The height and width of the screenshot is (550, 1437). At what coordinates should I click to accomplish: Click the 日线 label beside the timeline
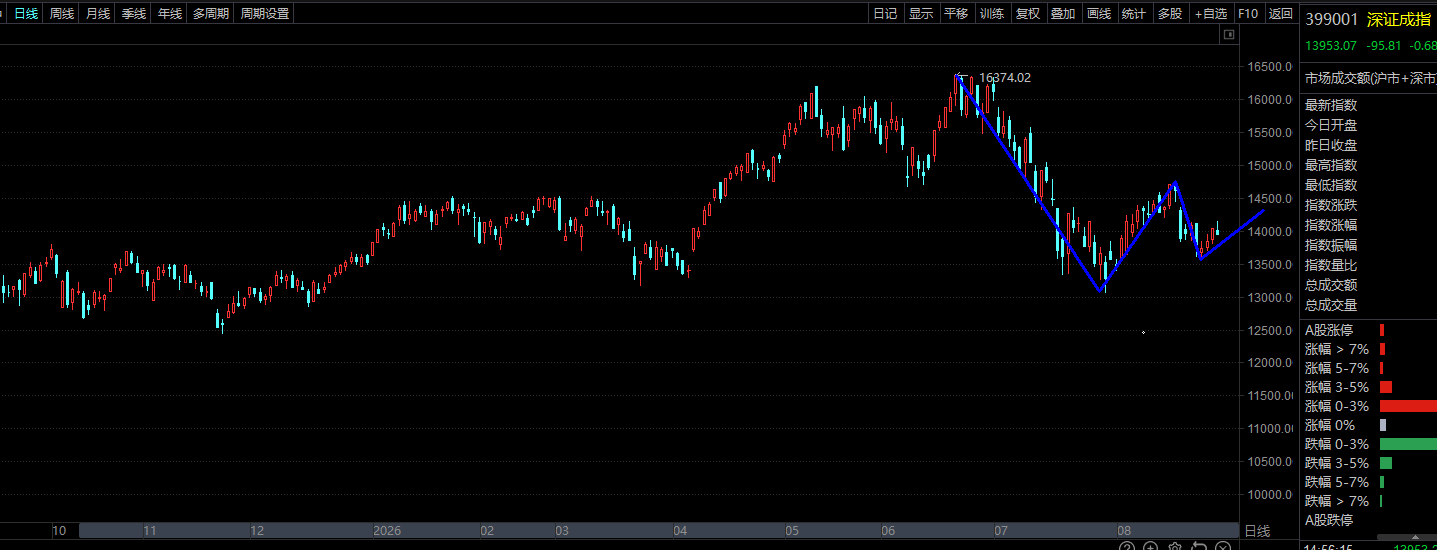(x=1257, y=531)
